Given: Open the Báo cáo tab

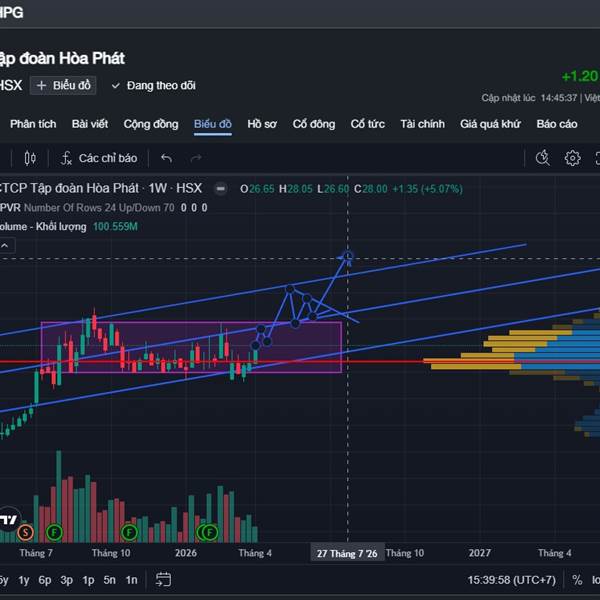Looking at the screenshot, I should click(x=557, y=124).
